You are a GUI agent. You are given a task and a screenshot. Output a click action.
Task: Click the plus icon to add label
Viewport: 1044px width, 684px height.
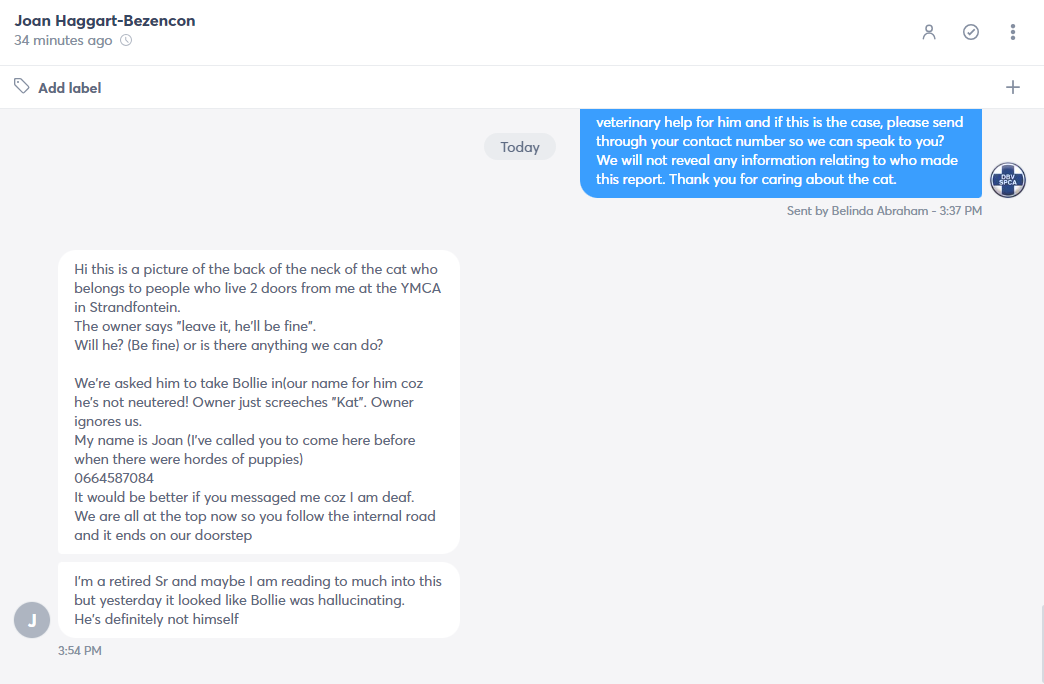coord(1013,87)
